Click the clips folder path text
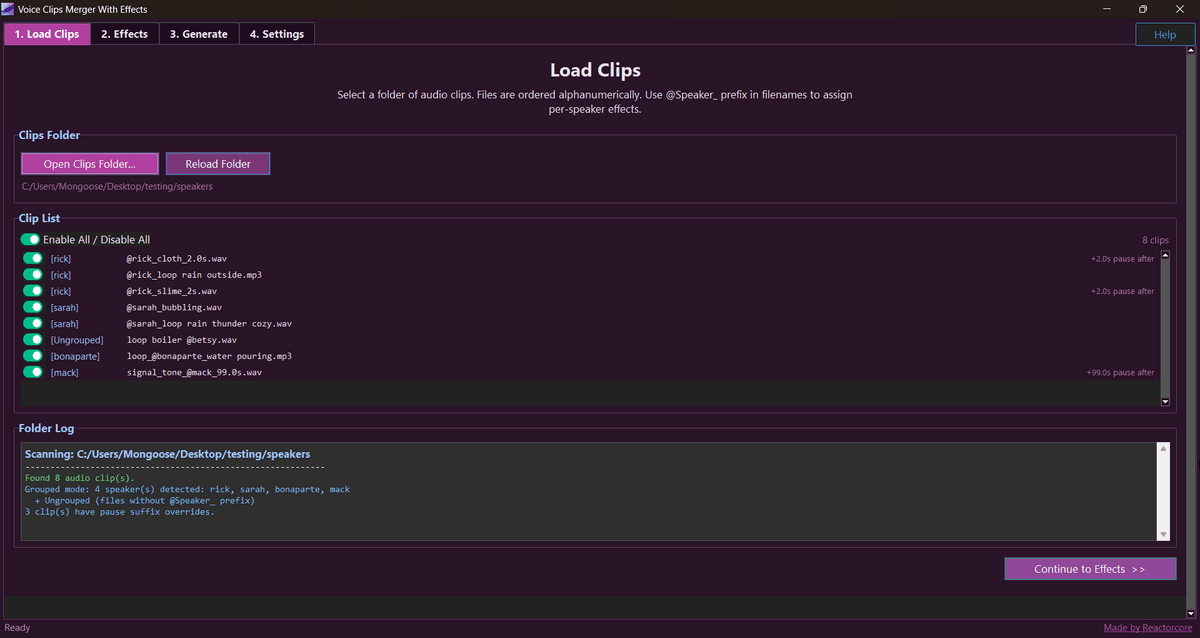 [117, 186]
